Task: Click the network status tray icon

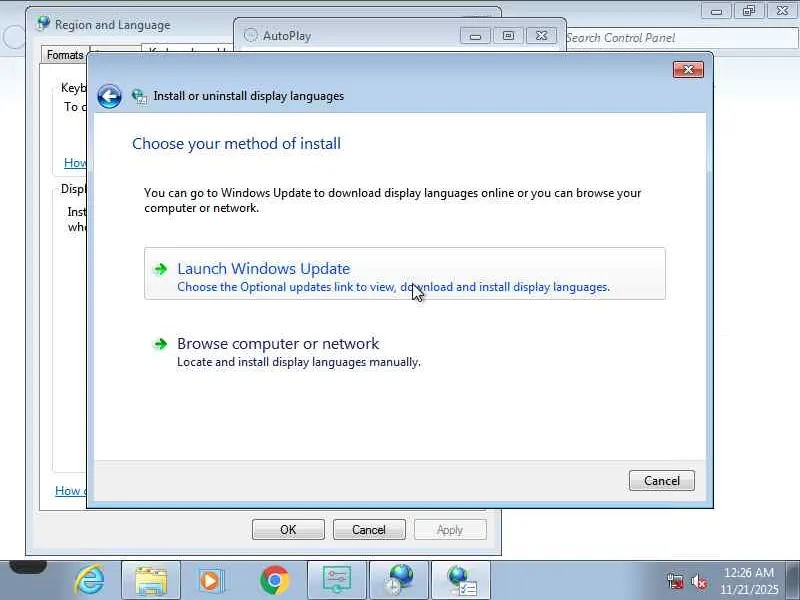Action: (x=676, y=581)
